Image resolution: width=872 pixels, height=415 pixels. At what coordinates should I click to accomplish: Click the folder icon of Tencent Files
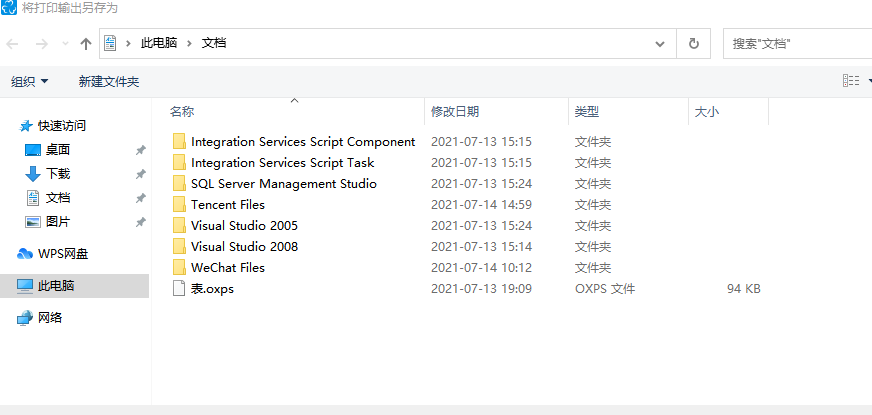tap(179, 205)
